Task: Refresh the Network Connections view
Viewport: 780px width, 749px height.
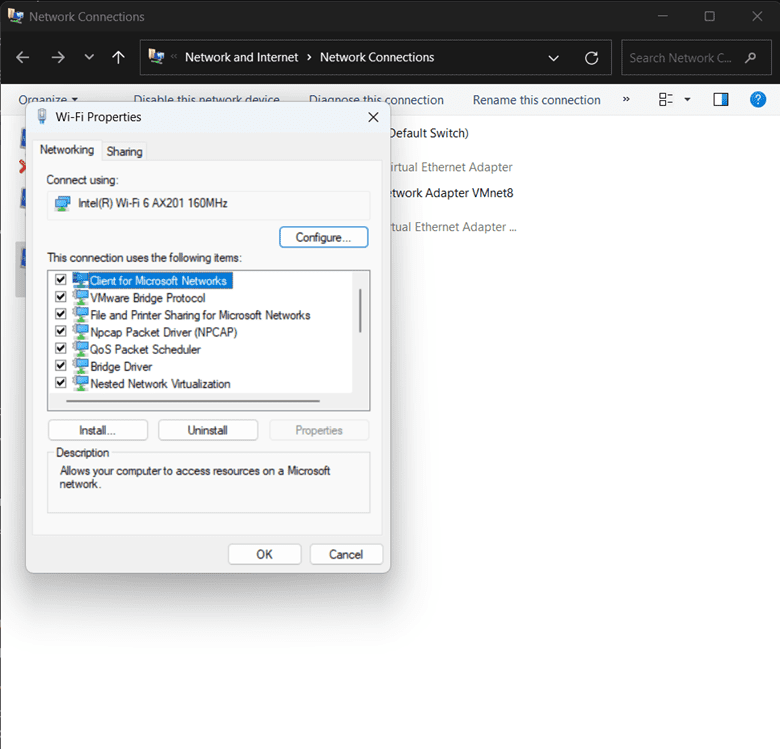Action: (x=591, y=58)
